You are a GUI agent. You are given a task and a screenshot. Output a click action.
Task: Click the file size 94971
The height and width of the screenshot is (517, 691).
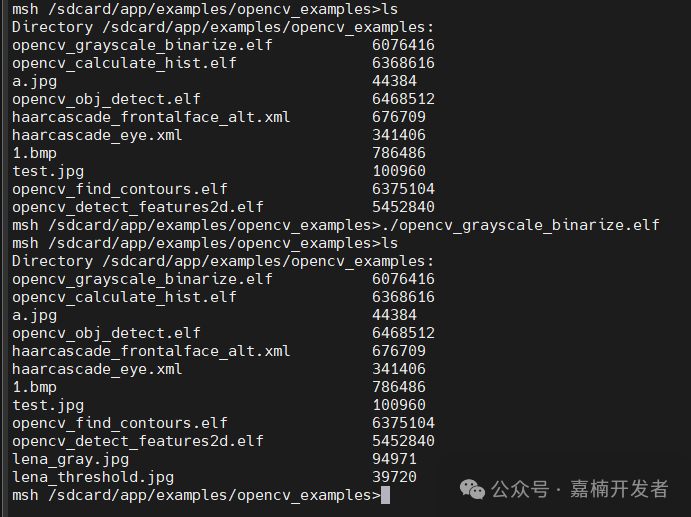pyautogui.click(x=394, y=459)
